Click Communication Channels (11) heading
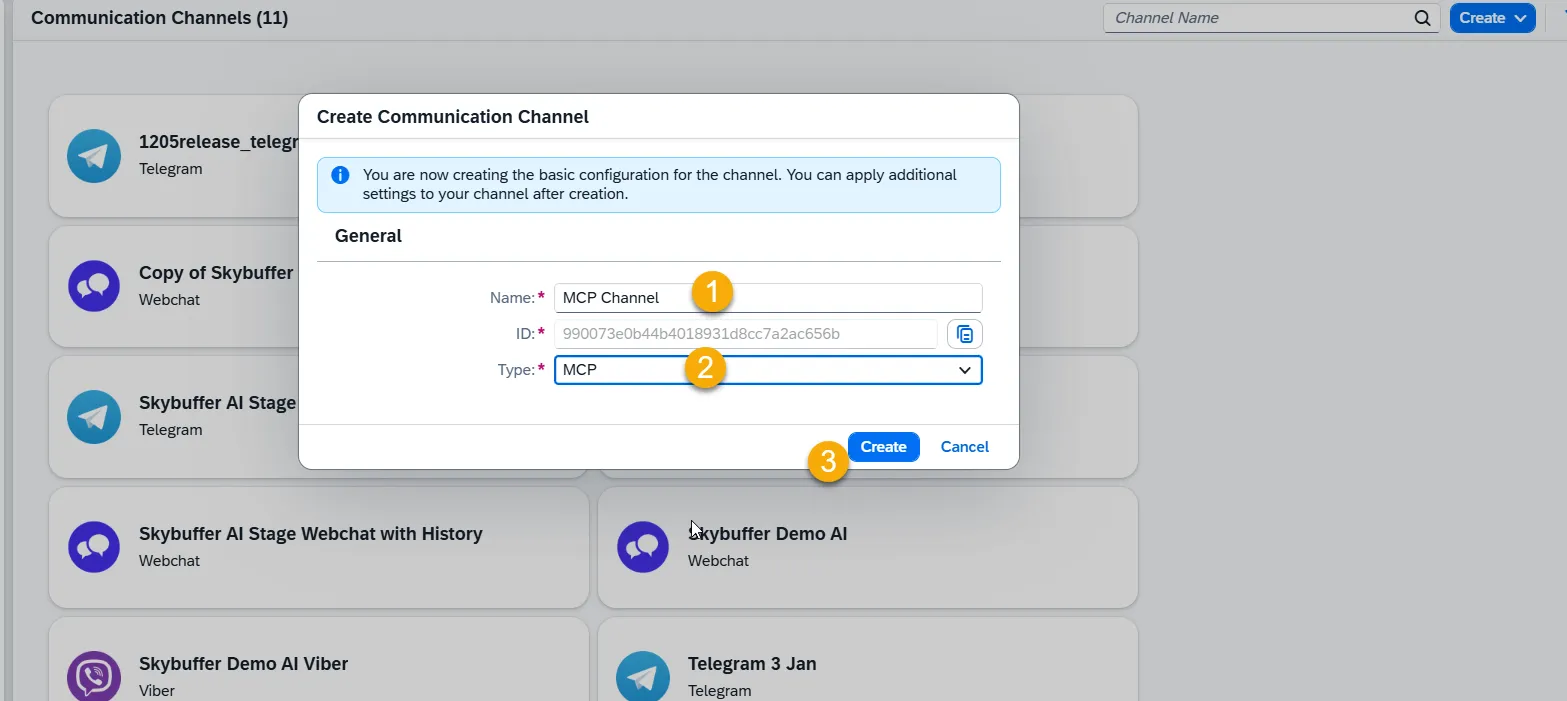 [160, 18]
